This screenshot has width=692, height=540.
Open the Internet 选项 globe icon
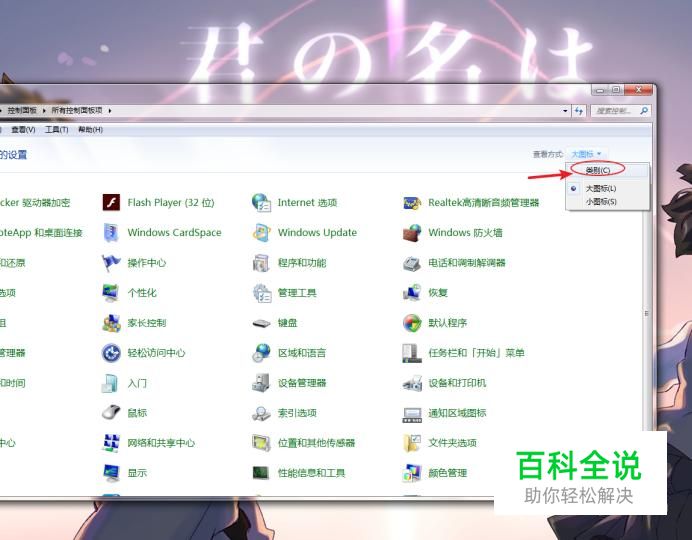(261, 202)
